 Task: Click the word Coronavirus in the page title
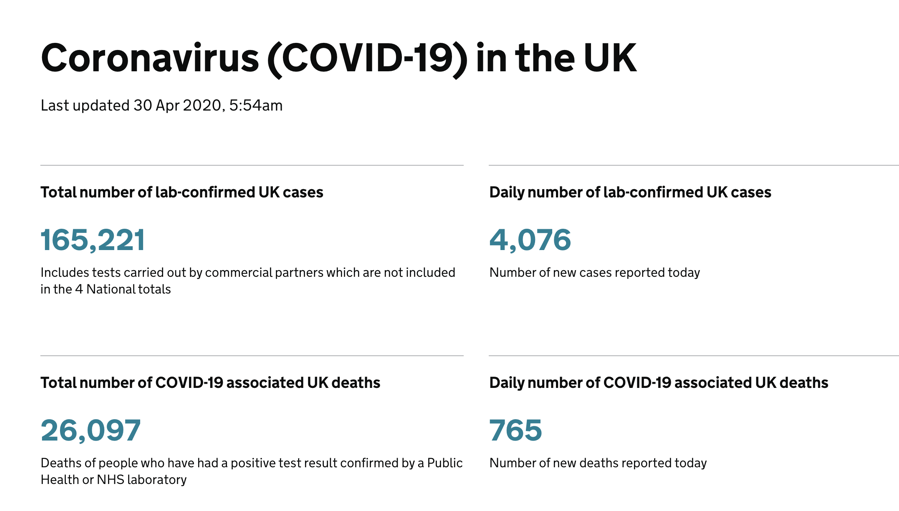(148, 58)
